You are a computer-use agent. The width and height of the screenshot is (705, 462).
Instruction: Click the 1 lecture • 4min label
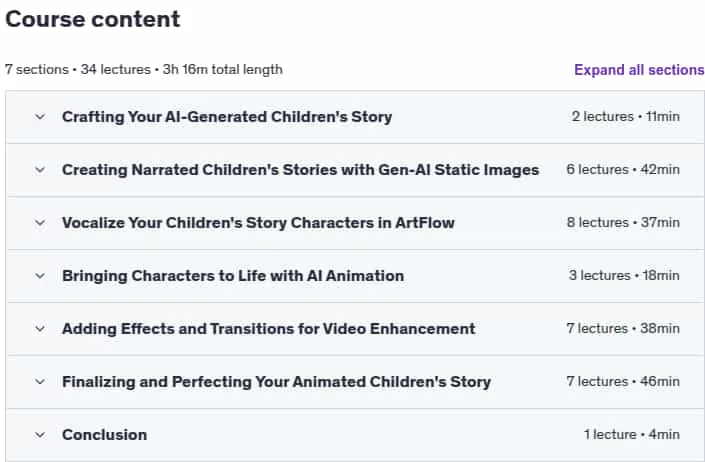632,435
